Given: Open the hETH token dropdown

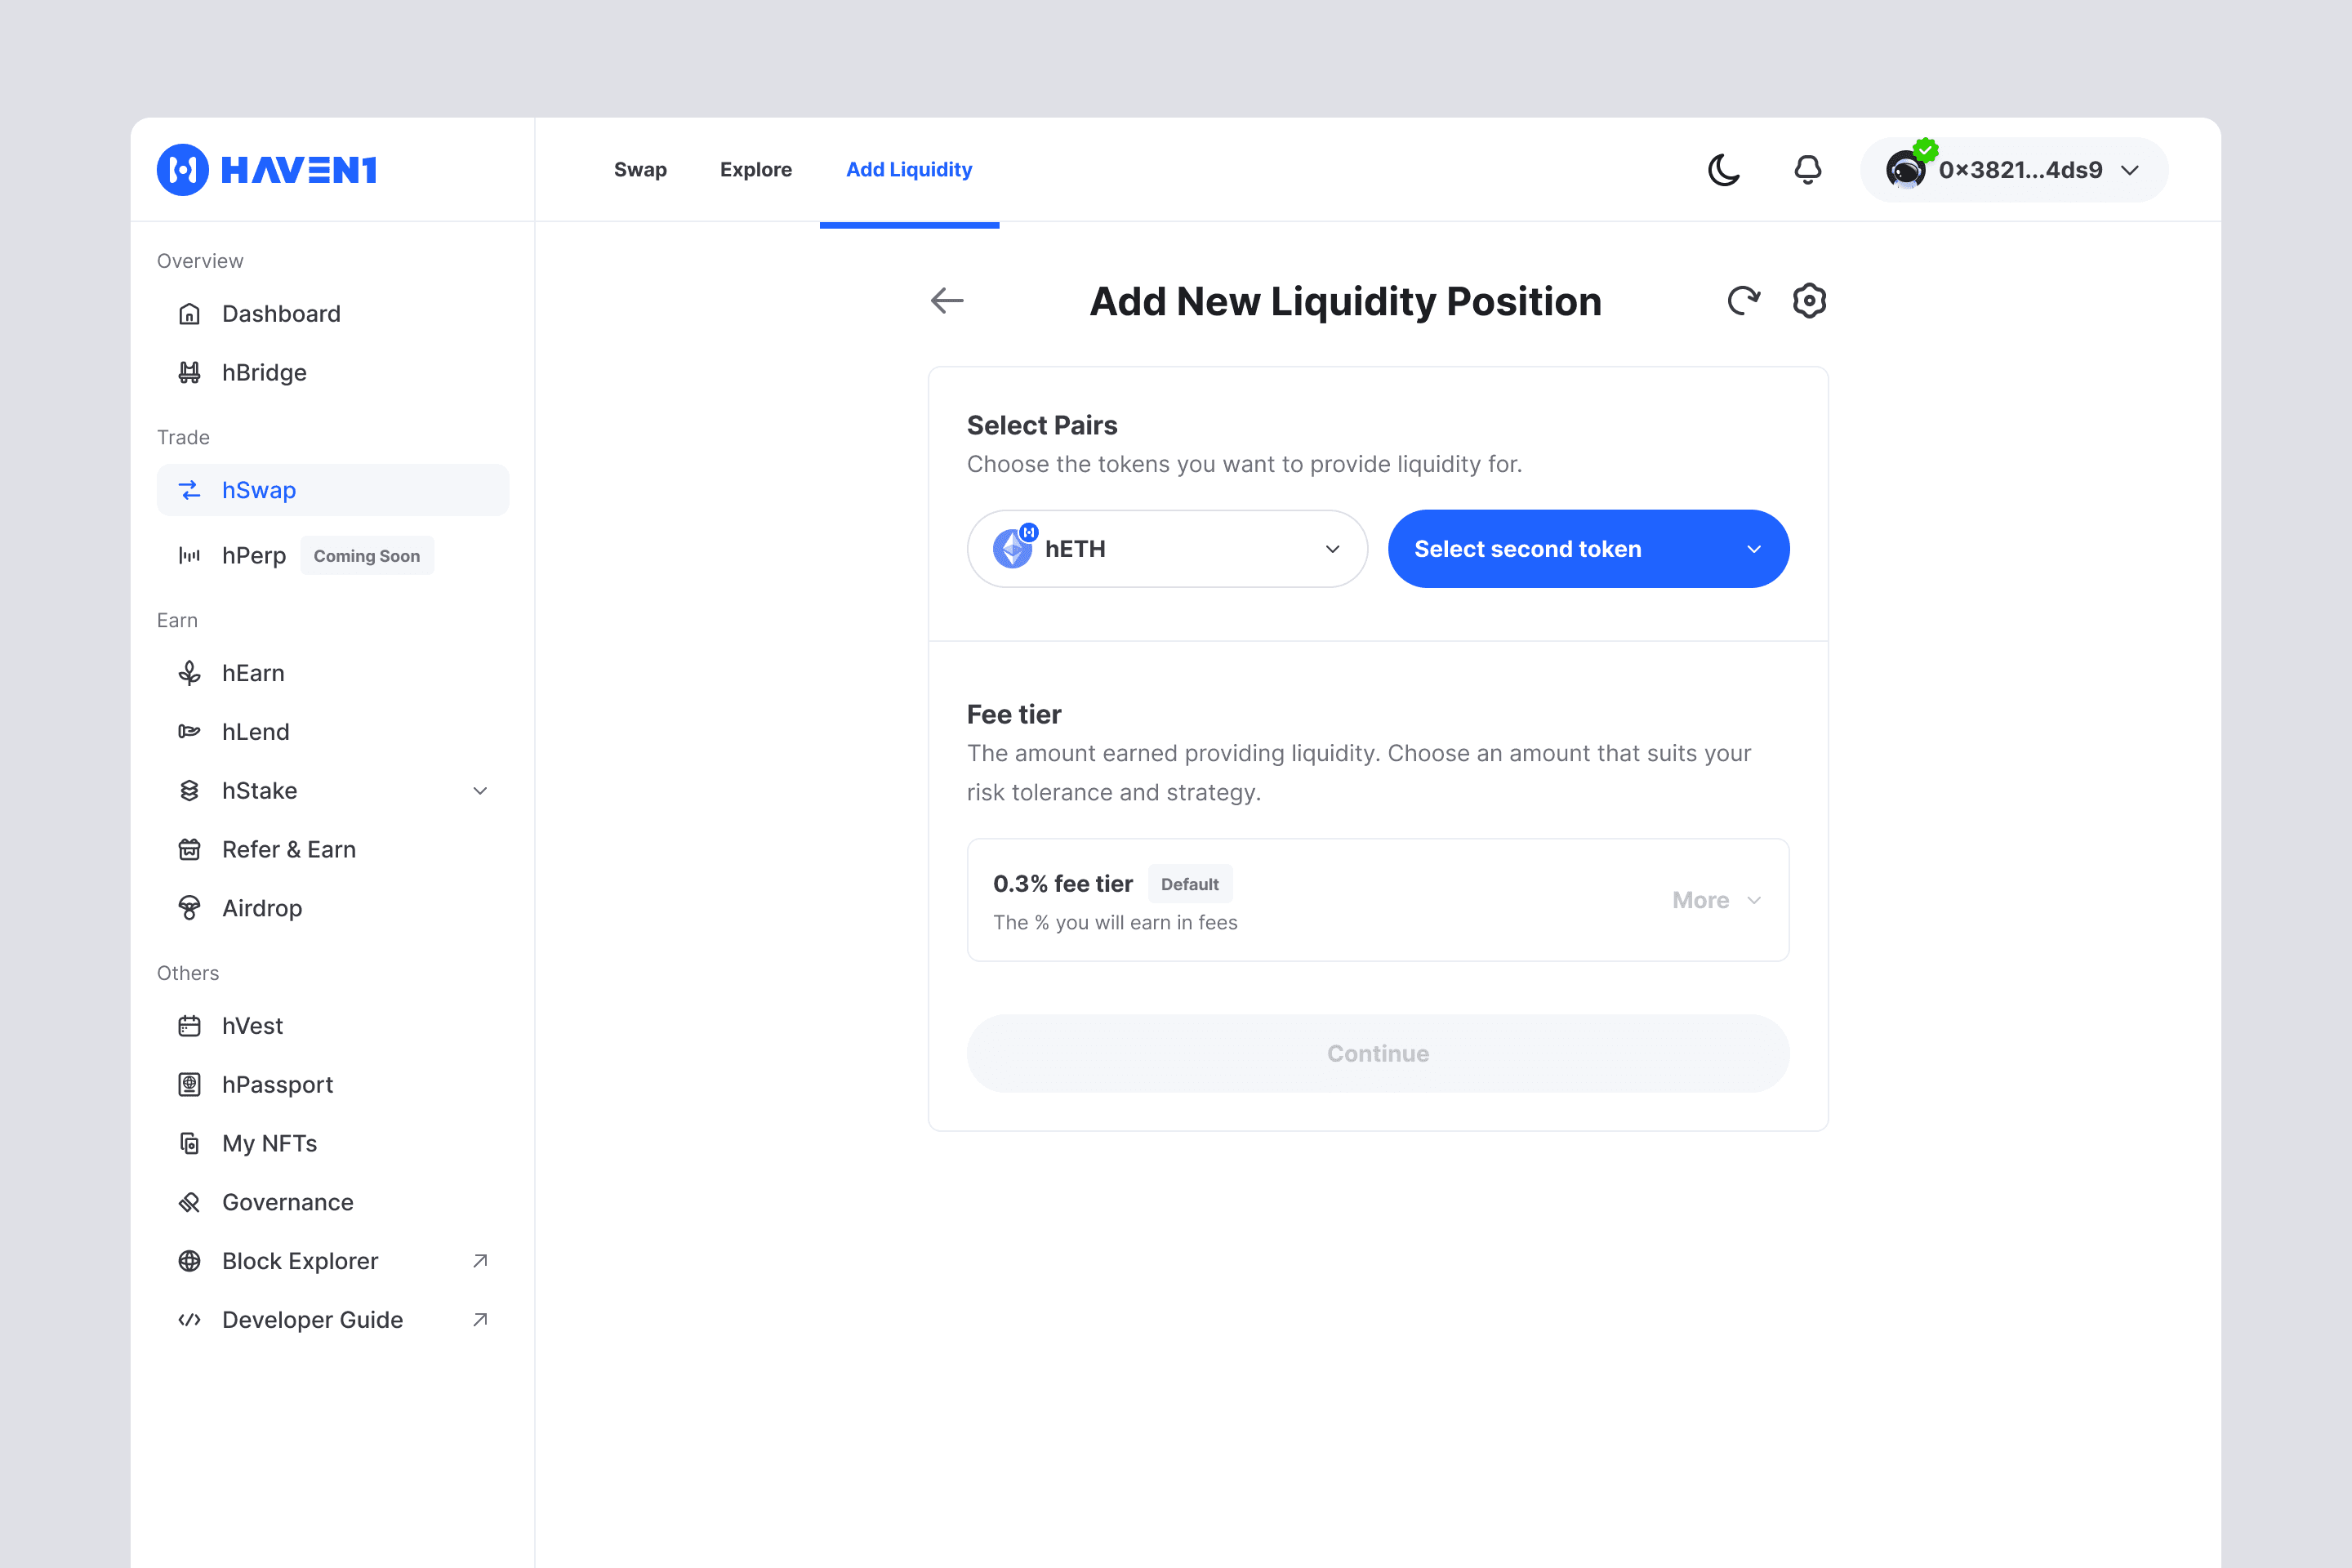Looking at the screenshot, I should [1166, 549].
